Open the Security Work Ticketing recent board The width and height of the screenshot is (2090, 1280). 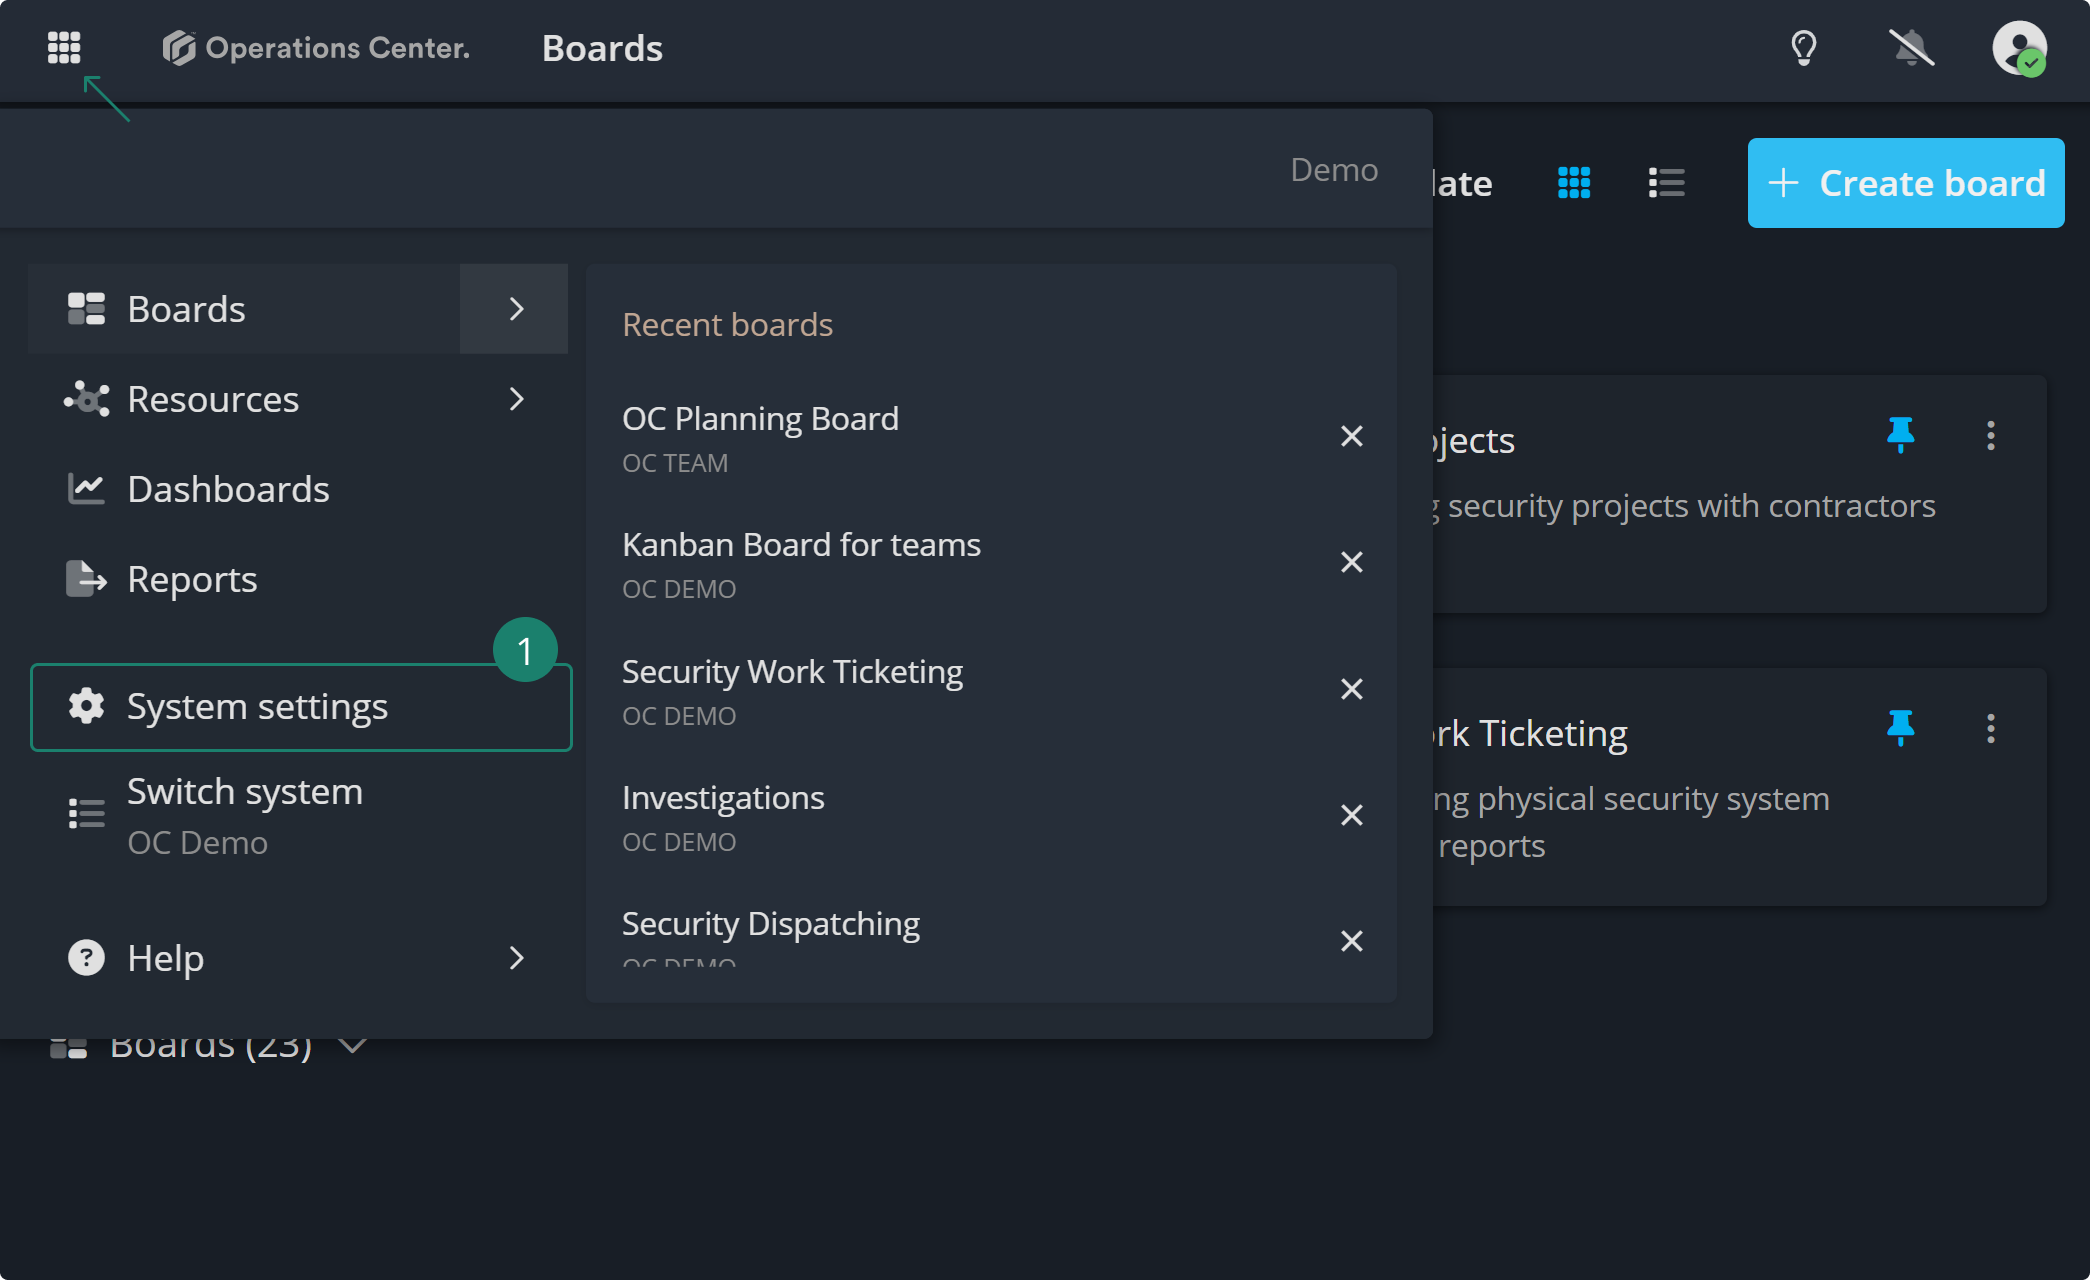pos(792,672)
